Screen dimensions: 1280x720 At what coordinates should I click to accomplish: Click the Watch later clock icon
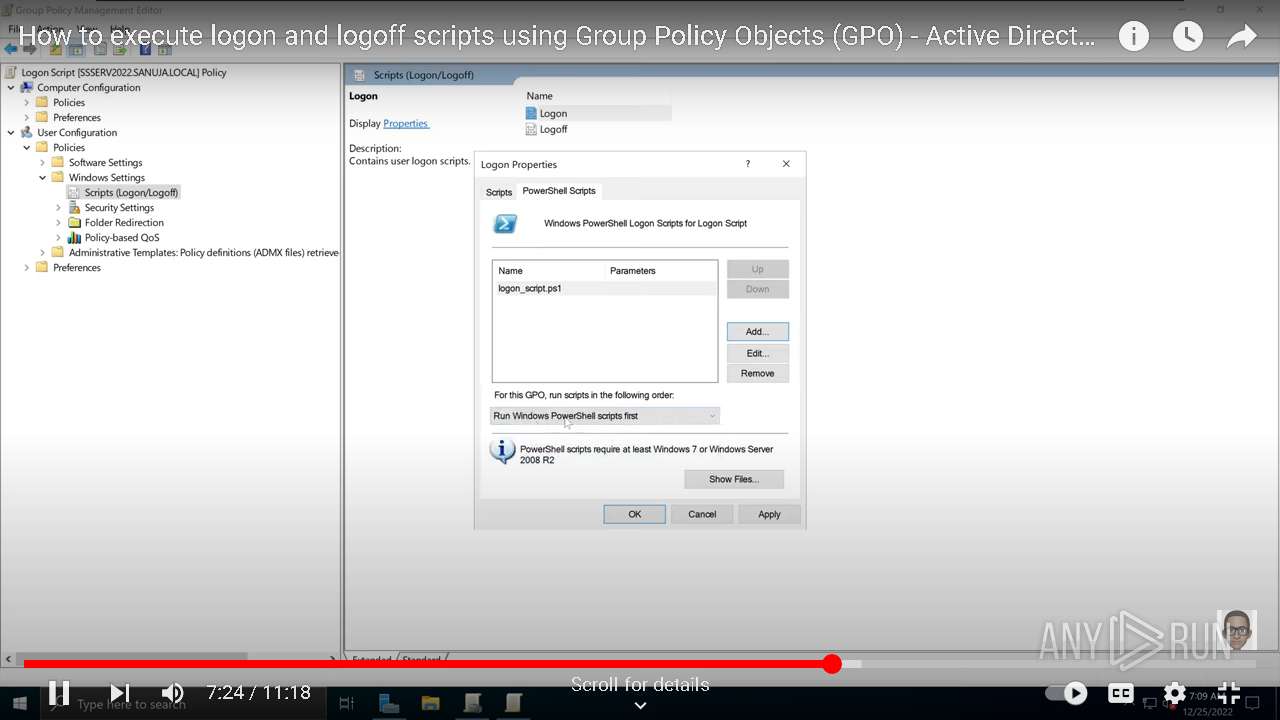[1187, 37]
